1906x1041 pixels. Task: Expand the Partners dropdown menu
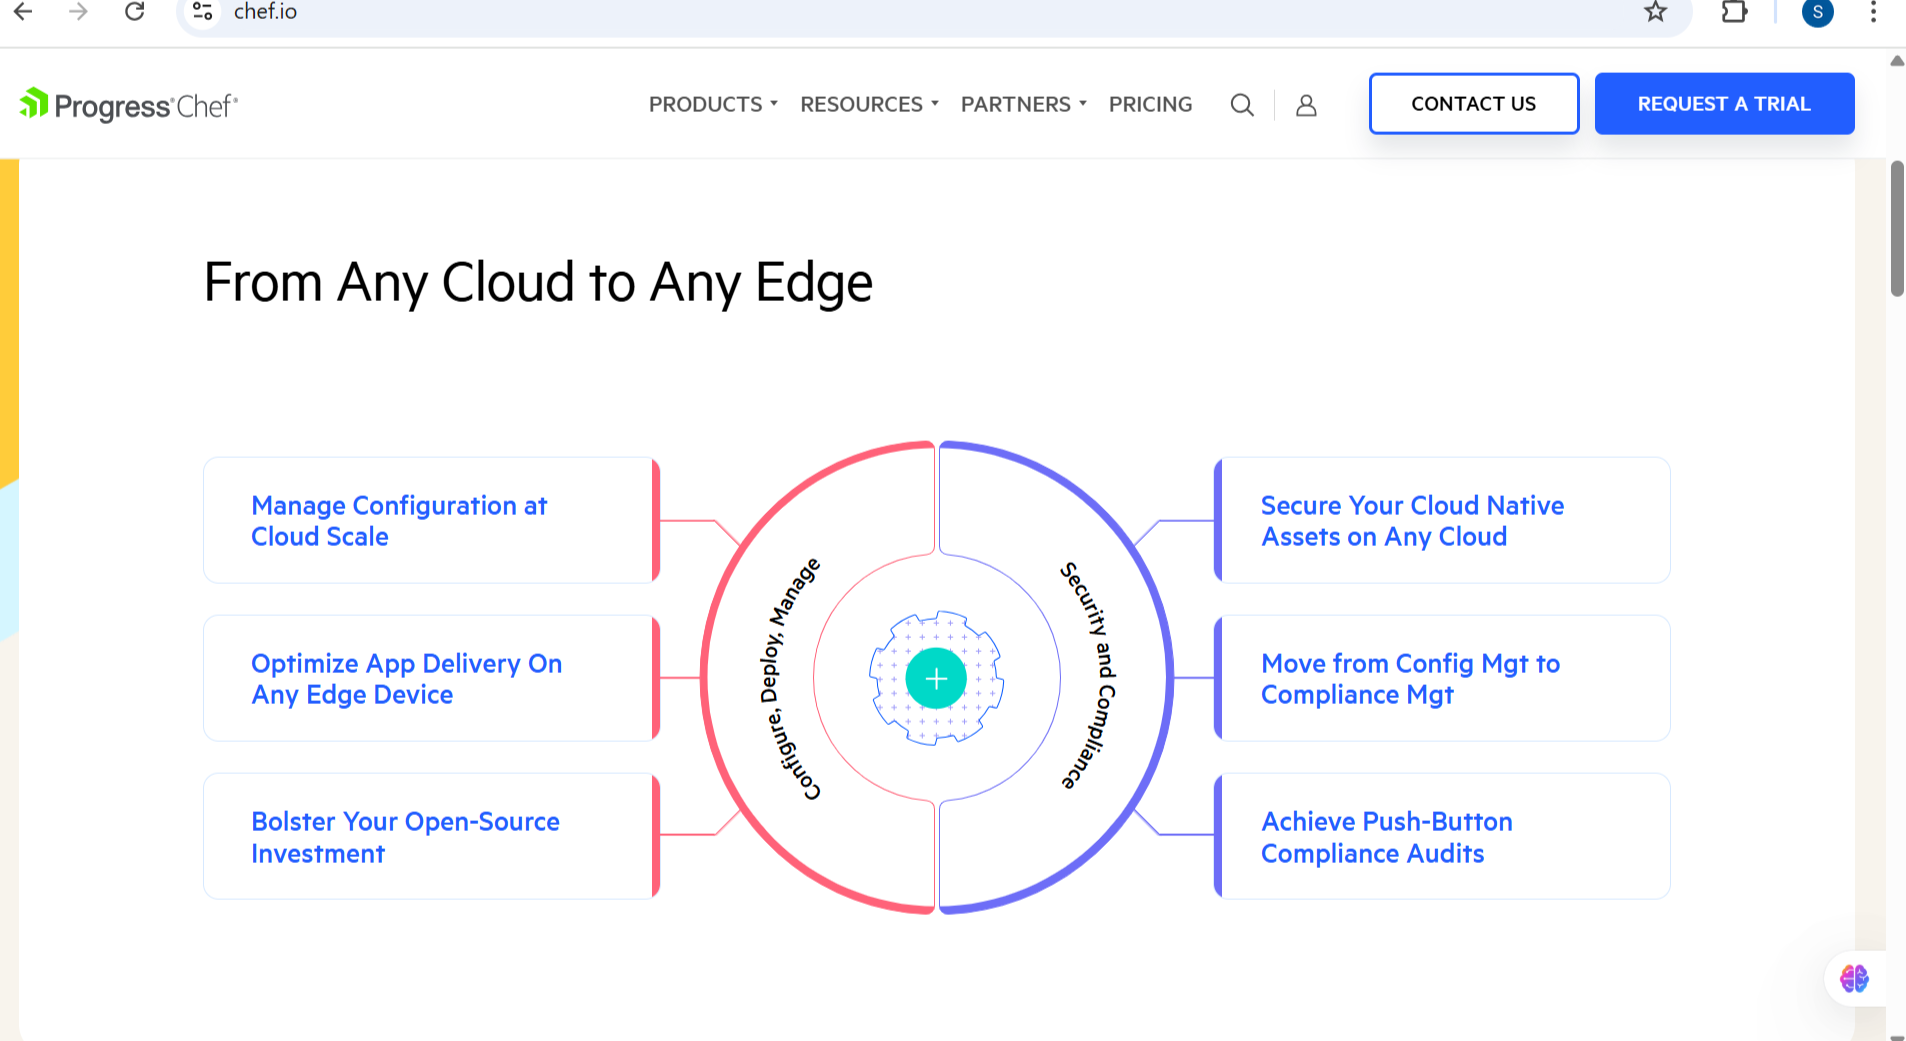(x=1023, y=105)
